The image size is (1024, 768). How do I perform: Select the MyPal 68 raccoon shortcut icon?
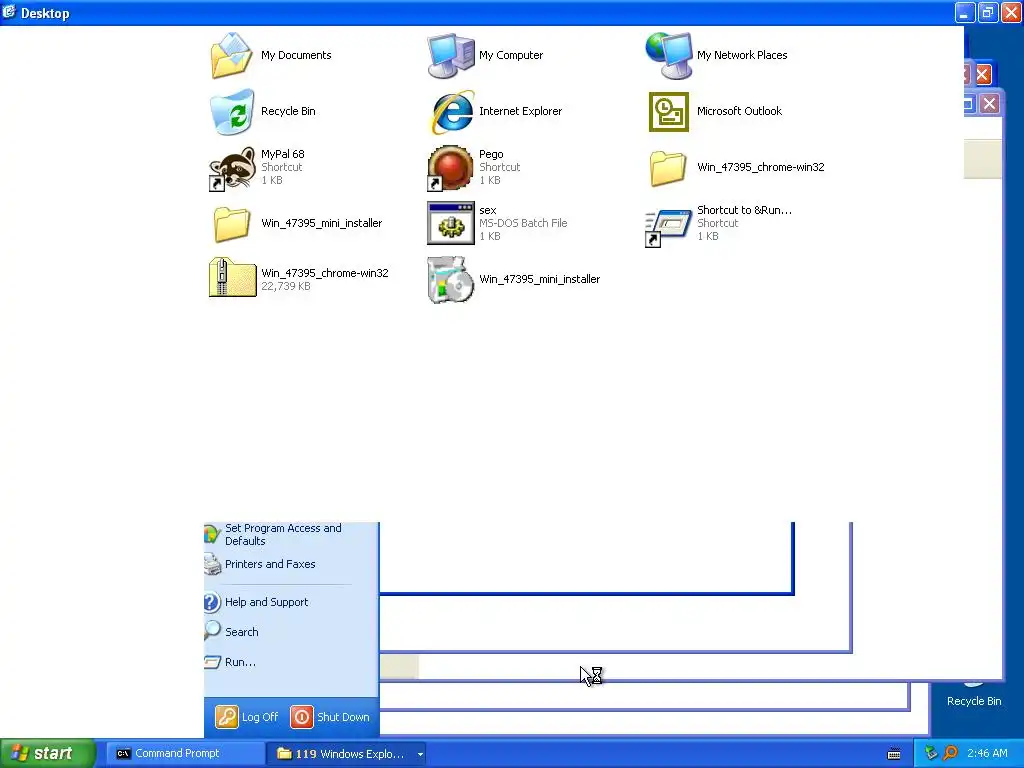232,168
